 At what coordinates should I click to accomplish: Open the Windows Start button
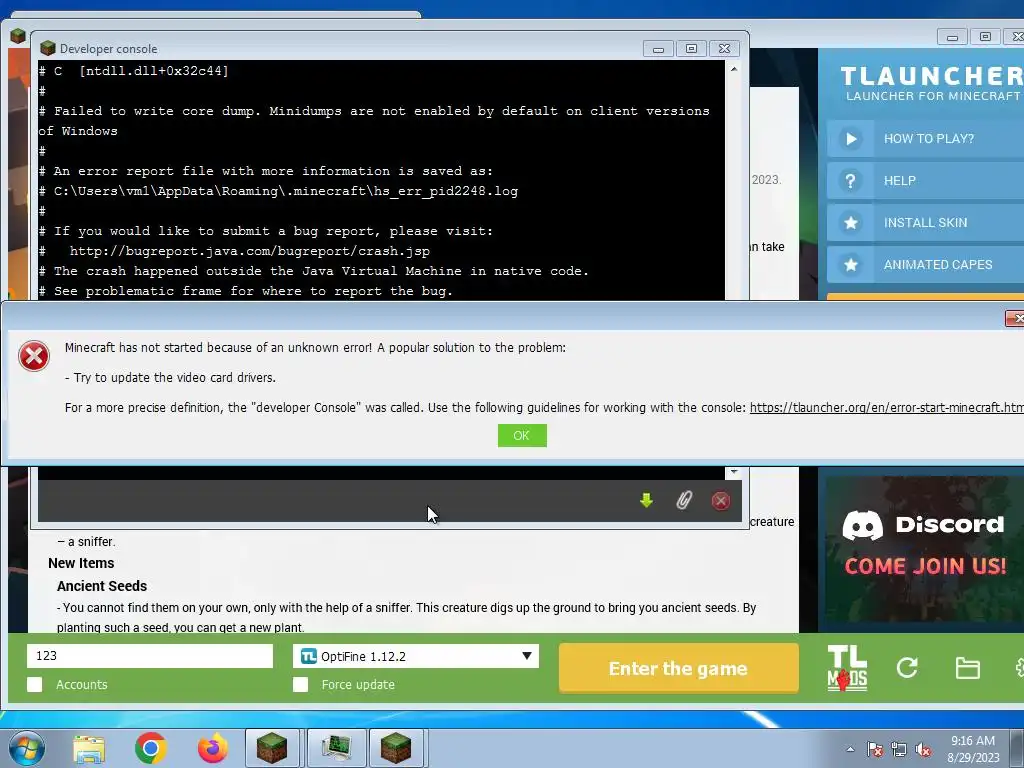coord(27,748)
